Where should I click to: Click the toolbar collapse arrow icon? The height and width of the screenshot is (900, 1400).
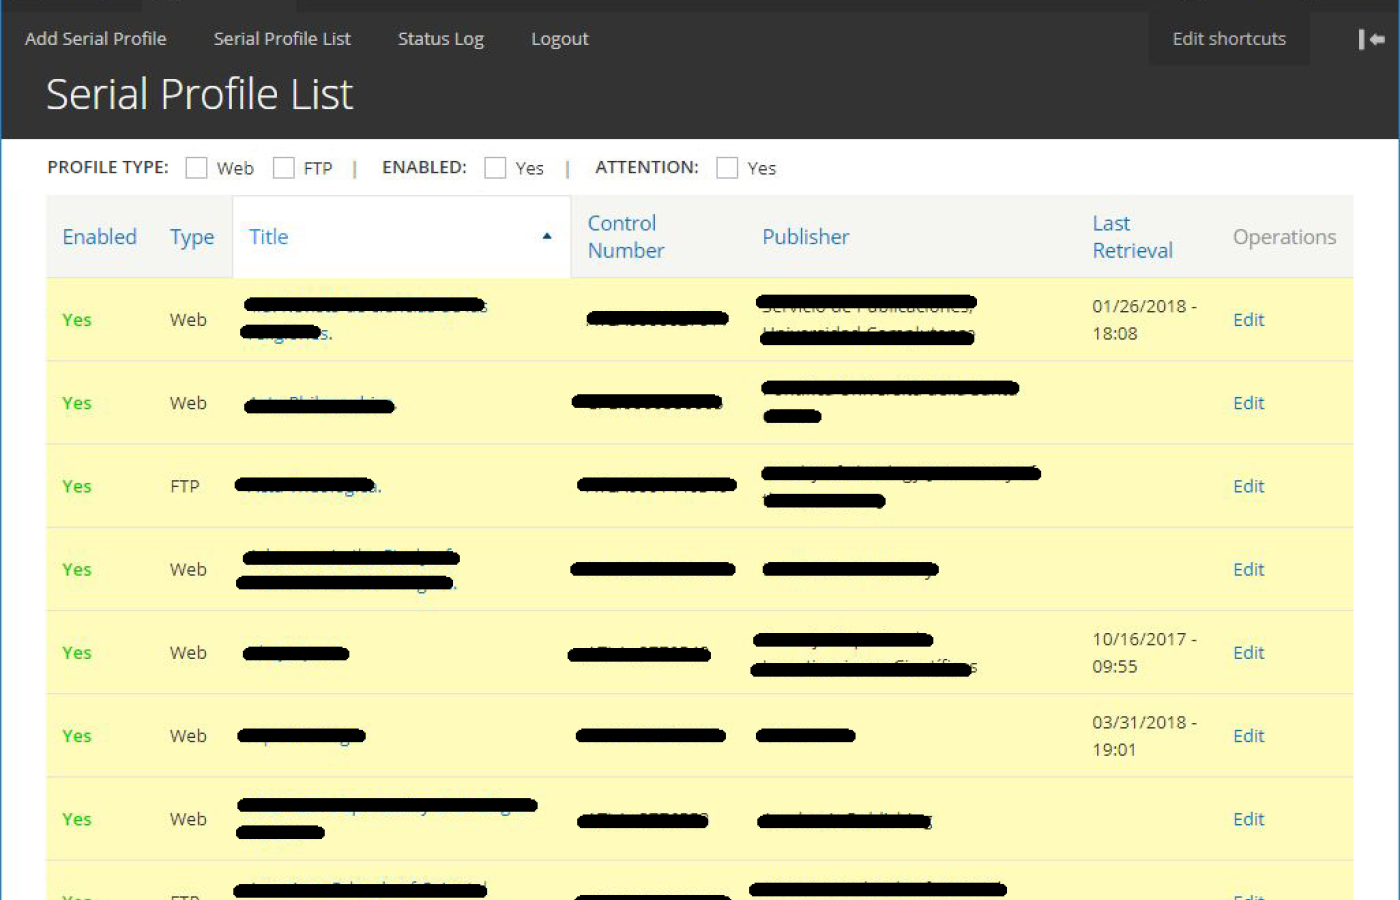pos(1371,39)
